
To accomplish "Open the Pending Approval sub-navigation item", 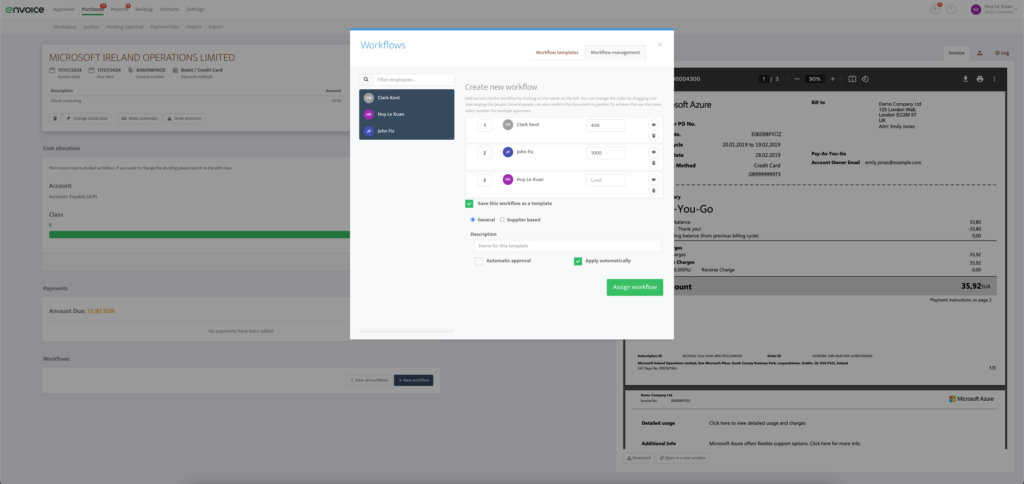I will point(125,27).
